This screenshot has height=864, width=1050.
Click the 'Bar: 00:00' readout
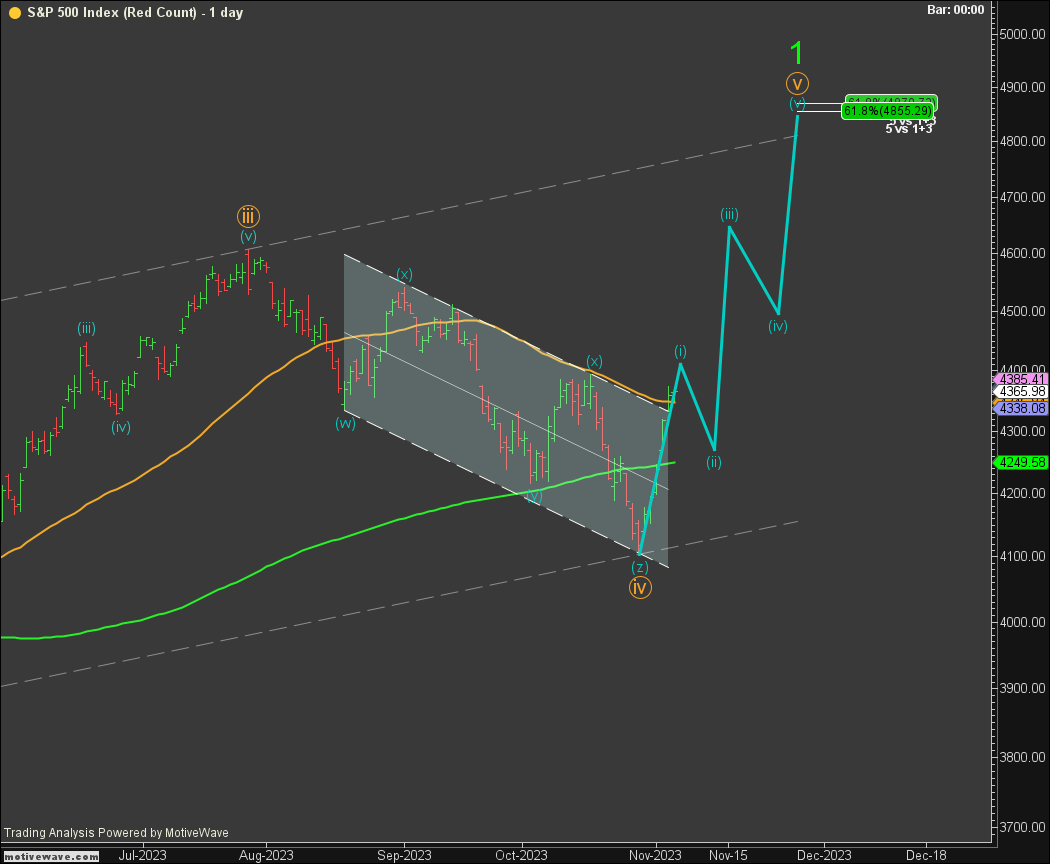tap(956, 10)
